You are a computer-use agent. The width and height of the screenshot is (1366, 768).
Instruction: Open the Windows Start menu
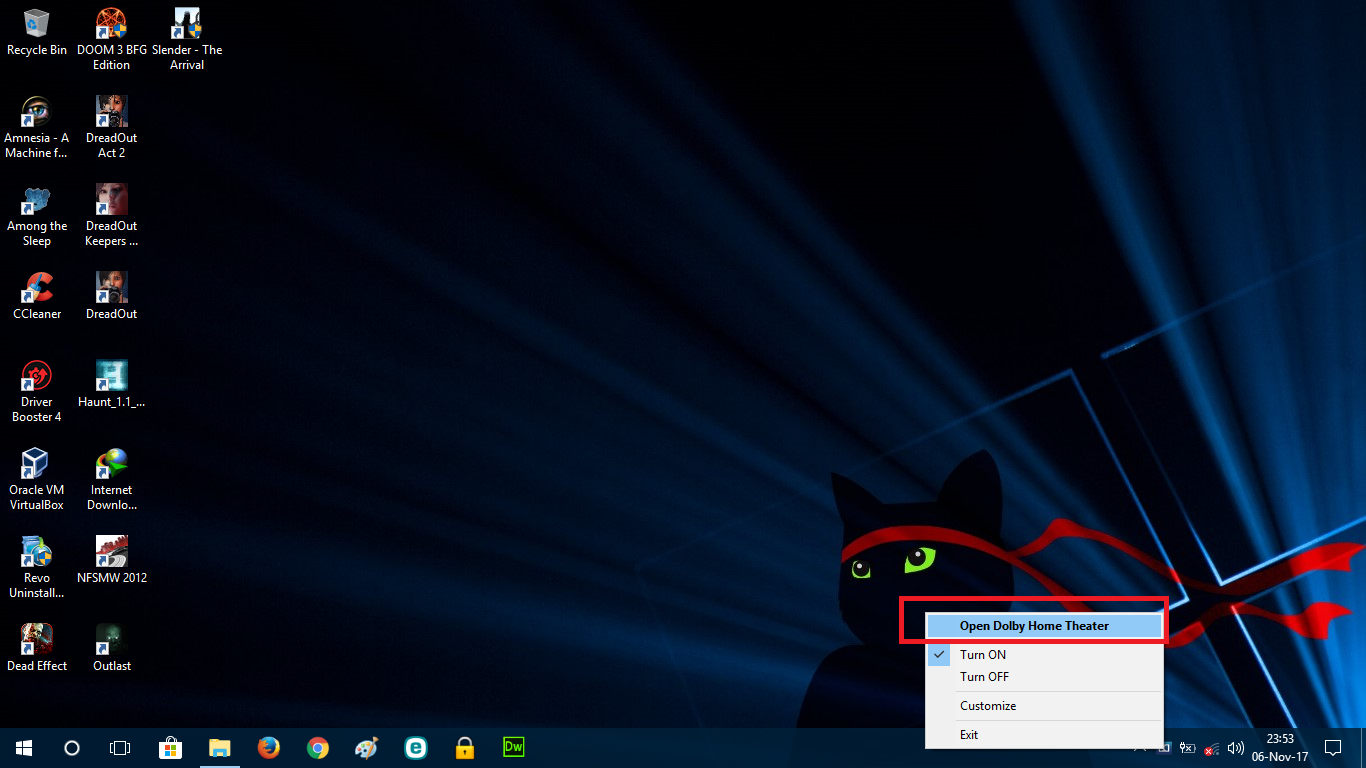[24, 747]
